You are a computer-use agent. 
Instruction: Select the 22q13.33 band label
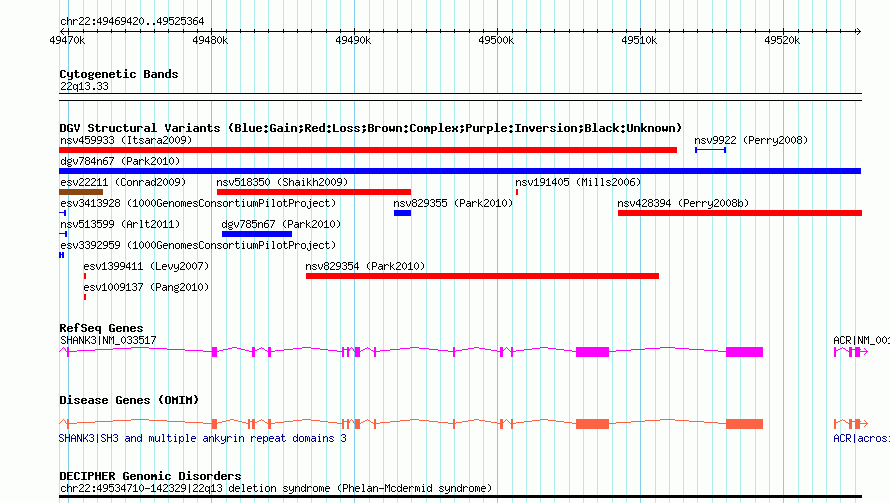point(84,86)
